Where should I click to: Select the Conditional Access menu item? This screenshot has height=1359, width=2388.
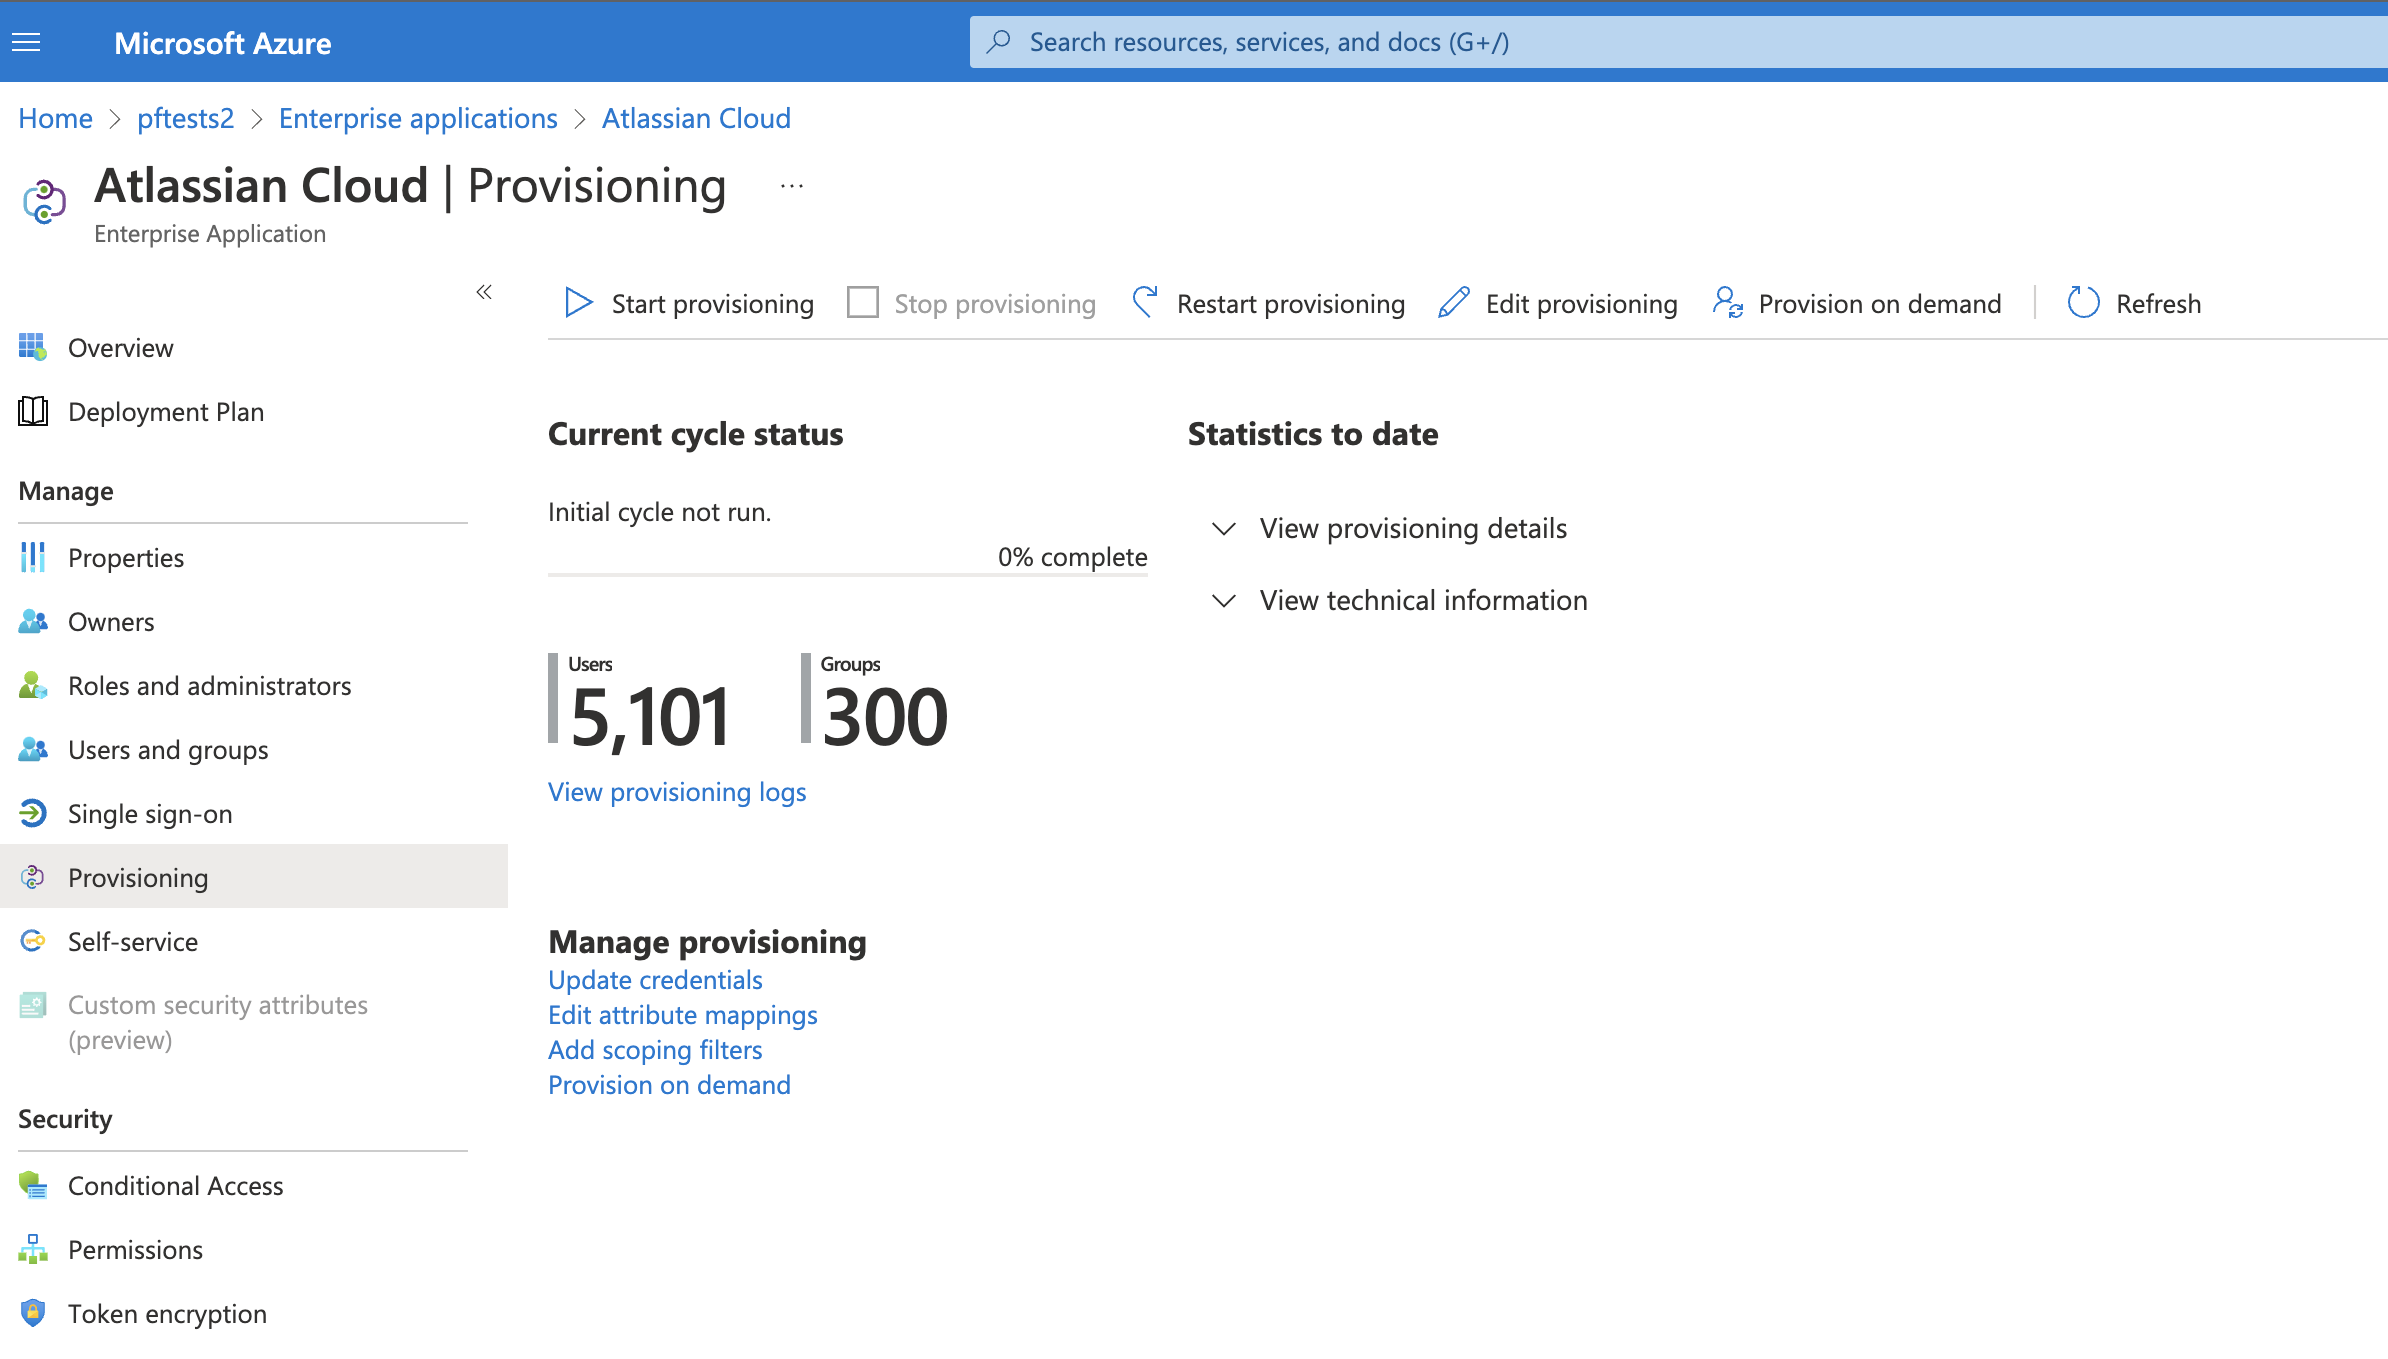[175, 1185]
